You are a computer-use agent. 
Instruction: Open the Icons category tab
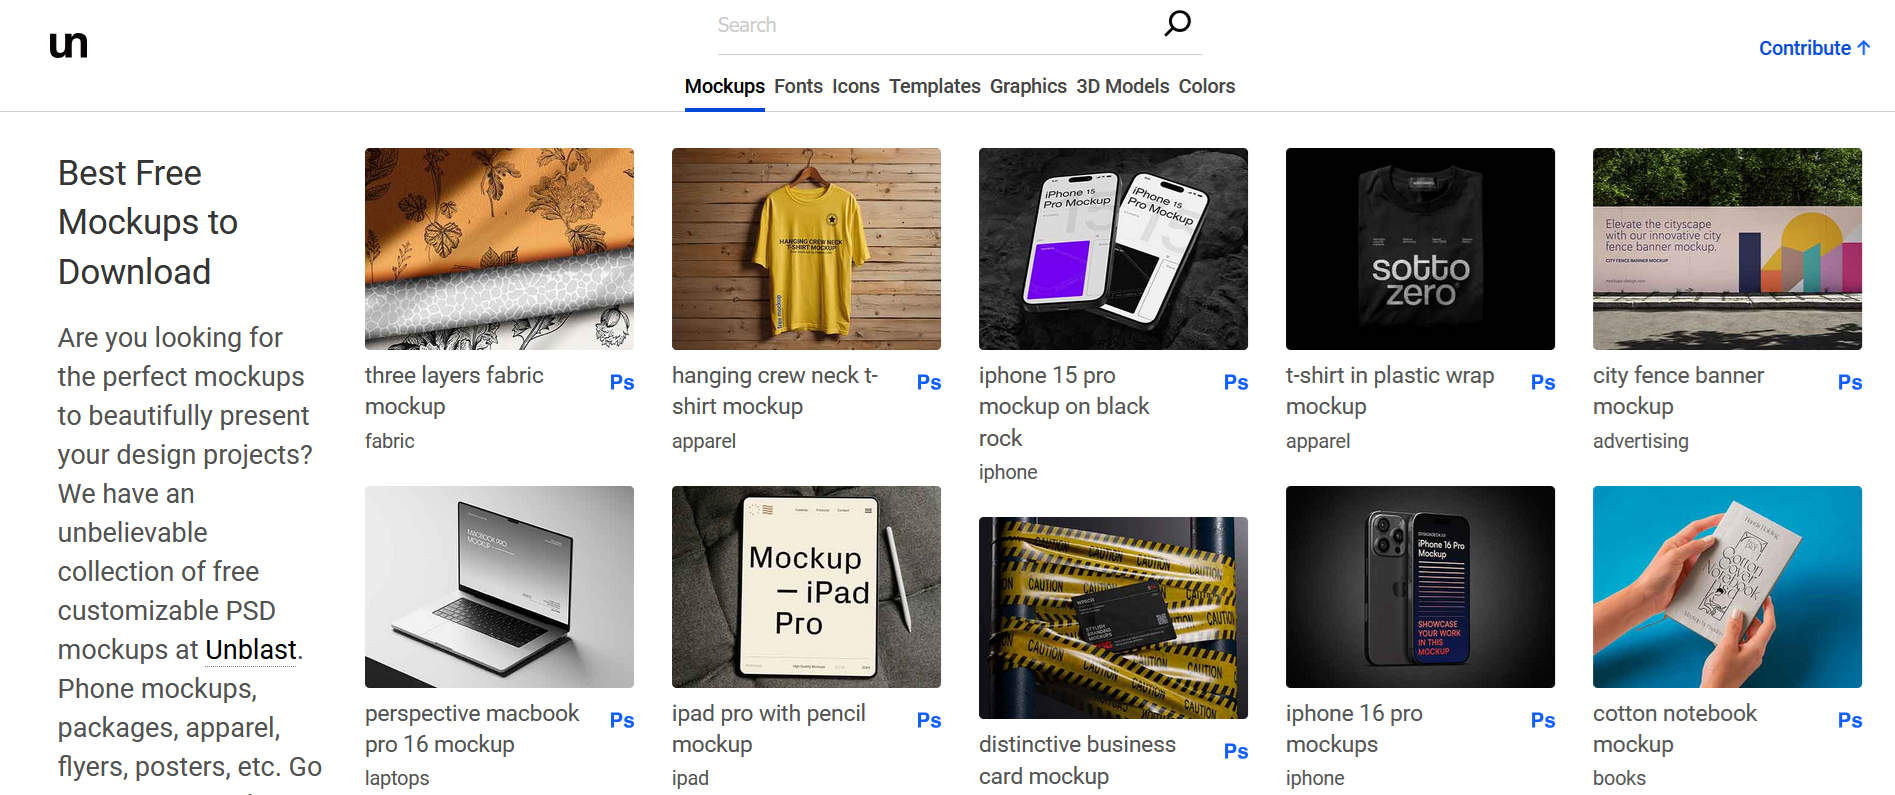tap(855, 86)
